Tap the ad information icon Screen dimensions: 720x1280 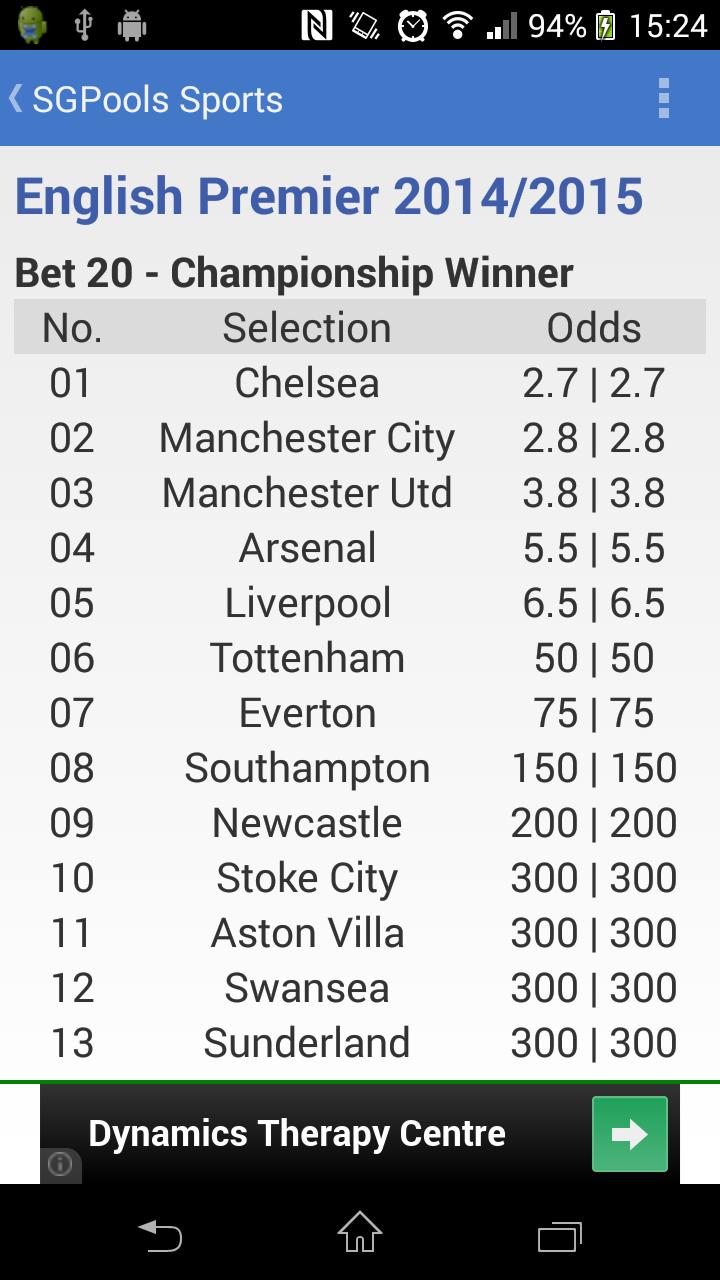coord(60,1166)
